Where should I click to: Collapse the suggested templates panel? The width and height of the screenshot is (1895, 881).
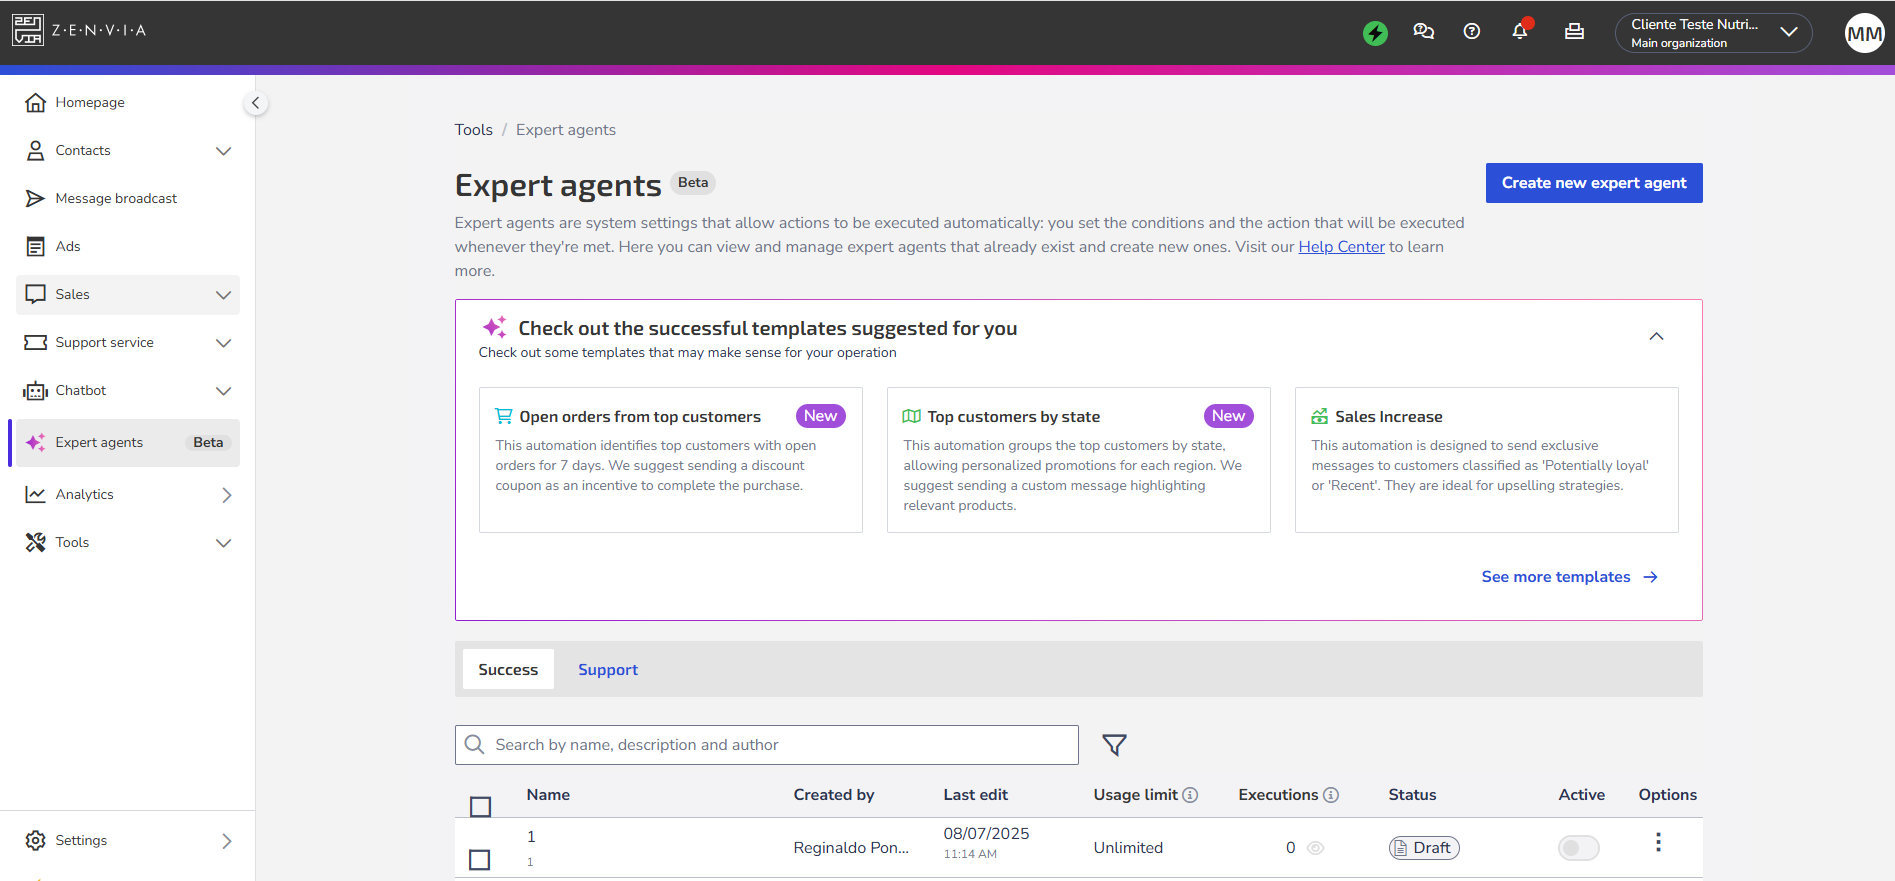[x=1656, y=336]
